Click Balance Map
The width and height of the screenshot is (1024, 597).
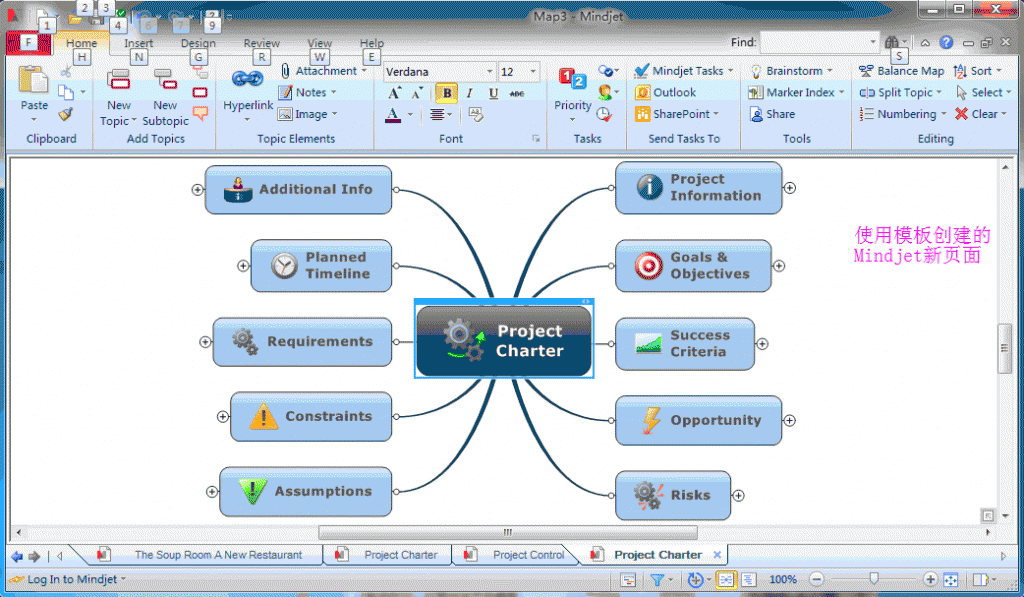pyautogui.click(x=901, y=71)
